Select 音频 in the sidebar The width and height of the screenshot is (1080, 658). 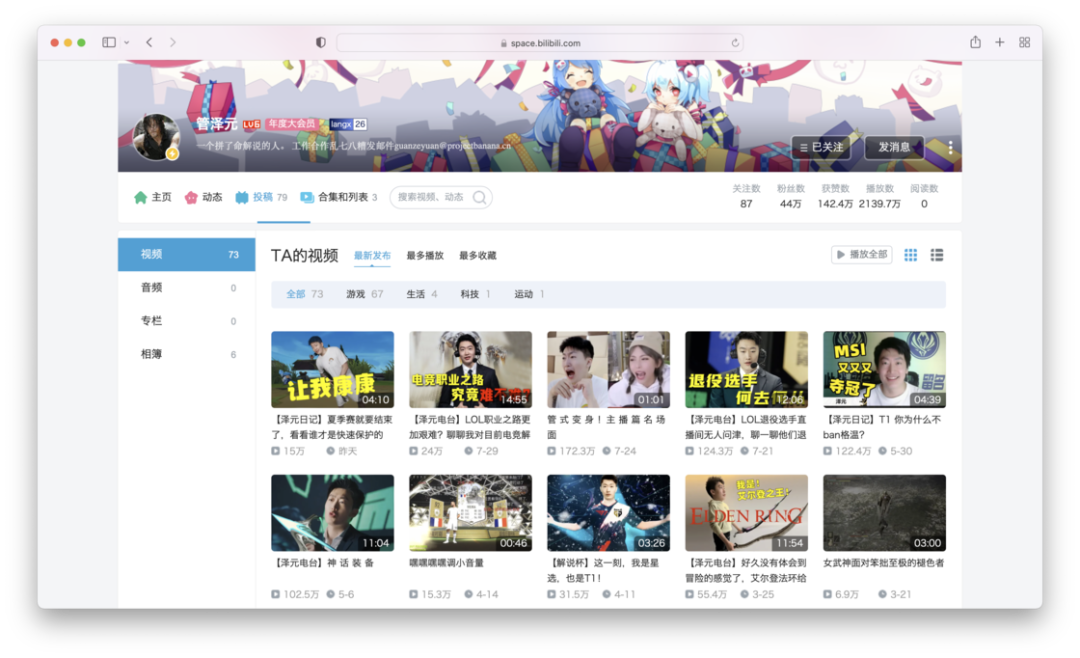coord(187,288)
